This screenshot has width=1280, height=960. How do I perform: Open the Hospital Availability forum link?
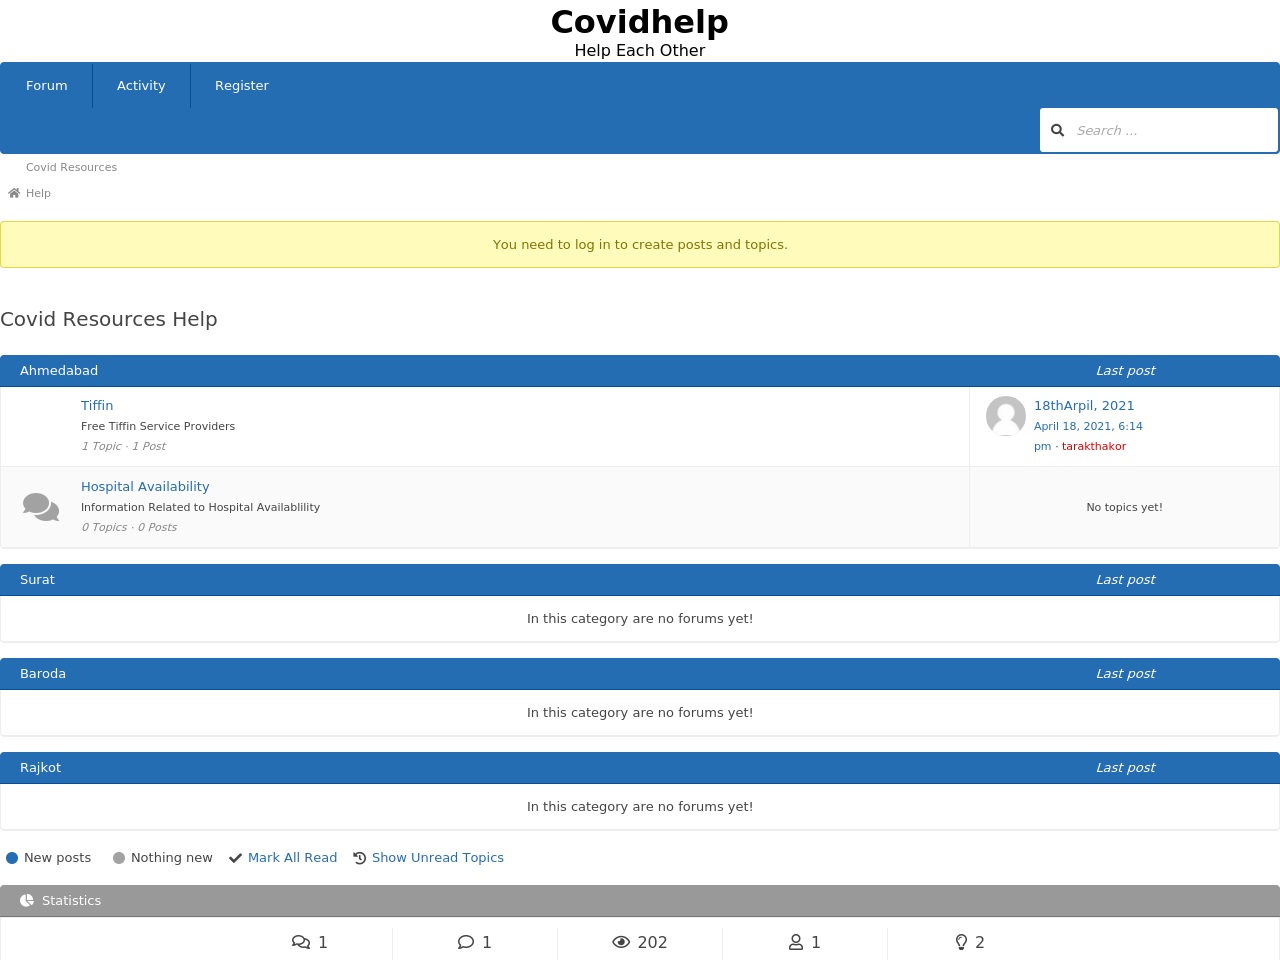click(x=145, y=486)
